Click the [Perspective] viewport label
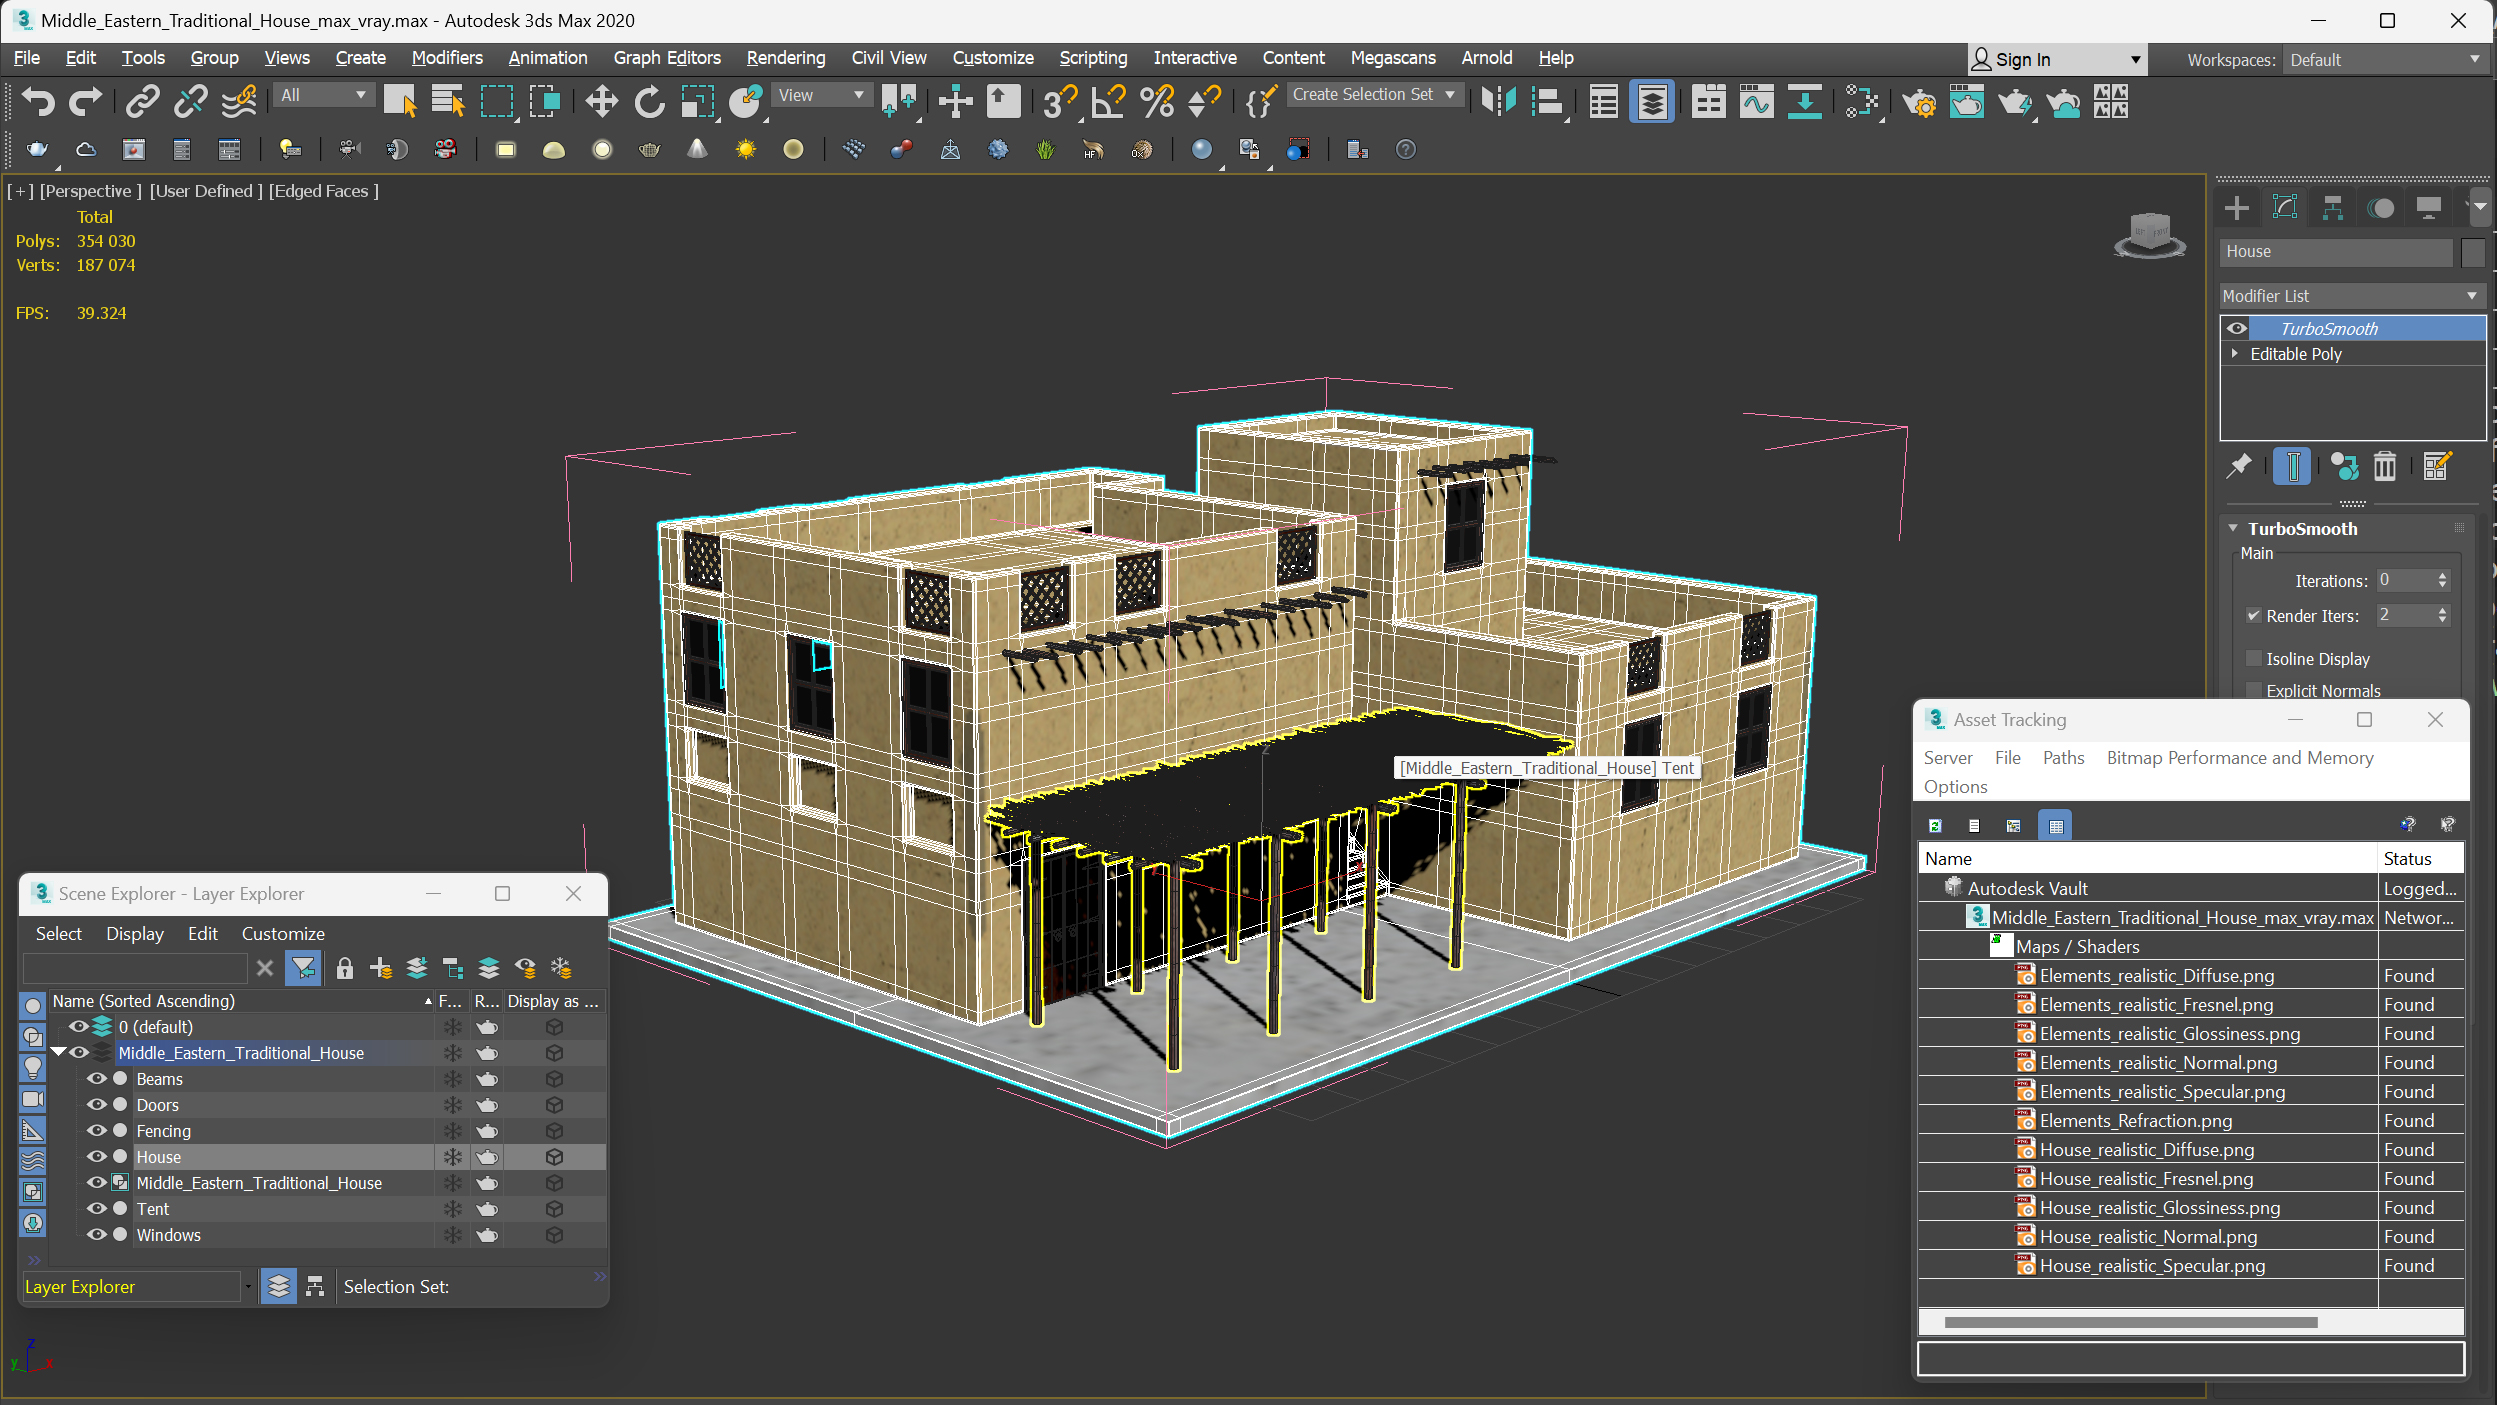Image resolution: width=2497 pixels, height=1405 pixels. (90, 191)
